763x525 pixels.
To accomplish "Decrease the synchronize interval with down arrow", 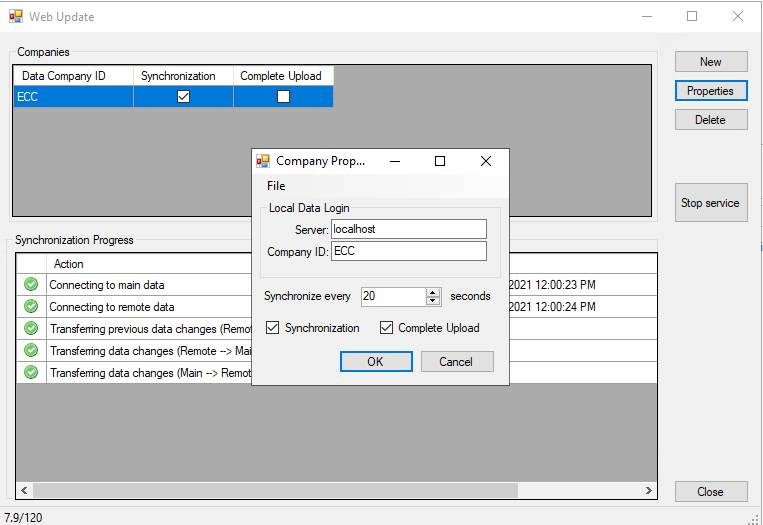I will coord(433,301).
